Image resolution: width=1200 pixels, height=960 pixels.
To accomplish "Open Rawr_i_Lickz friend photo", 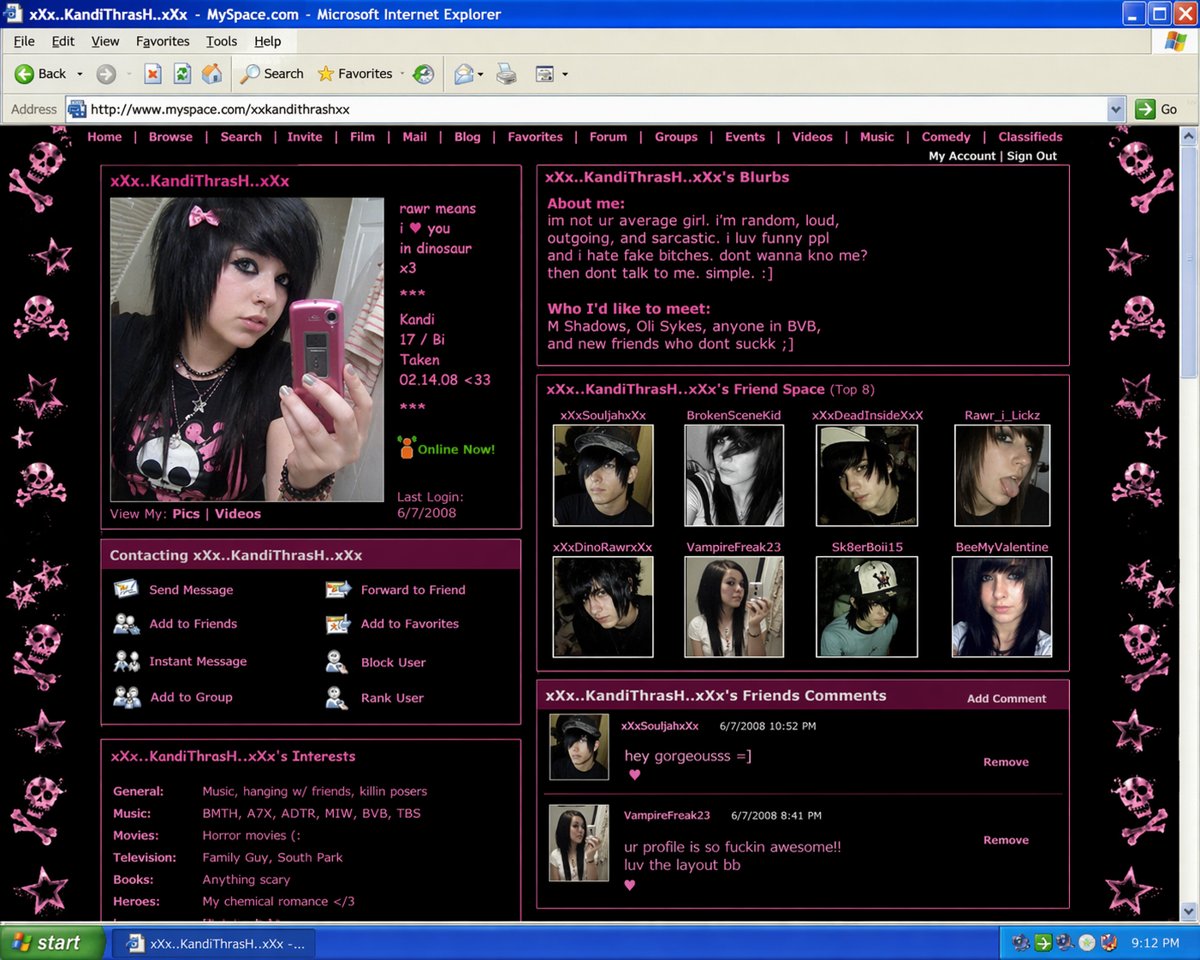I will pos(1002,475).
